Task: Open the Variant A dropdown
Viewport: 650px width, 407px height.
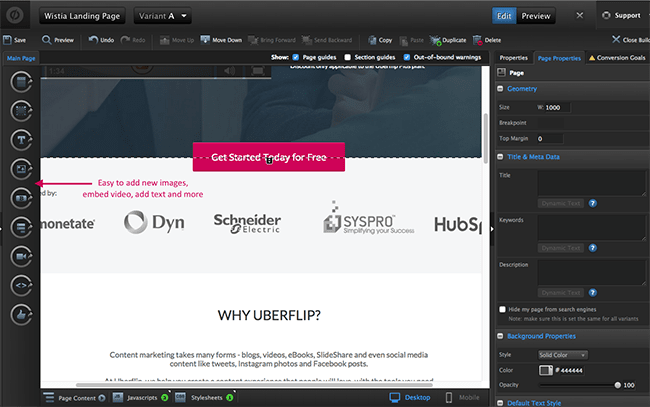Action: (162, 16)
